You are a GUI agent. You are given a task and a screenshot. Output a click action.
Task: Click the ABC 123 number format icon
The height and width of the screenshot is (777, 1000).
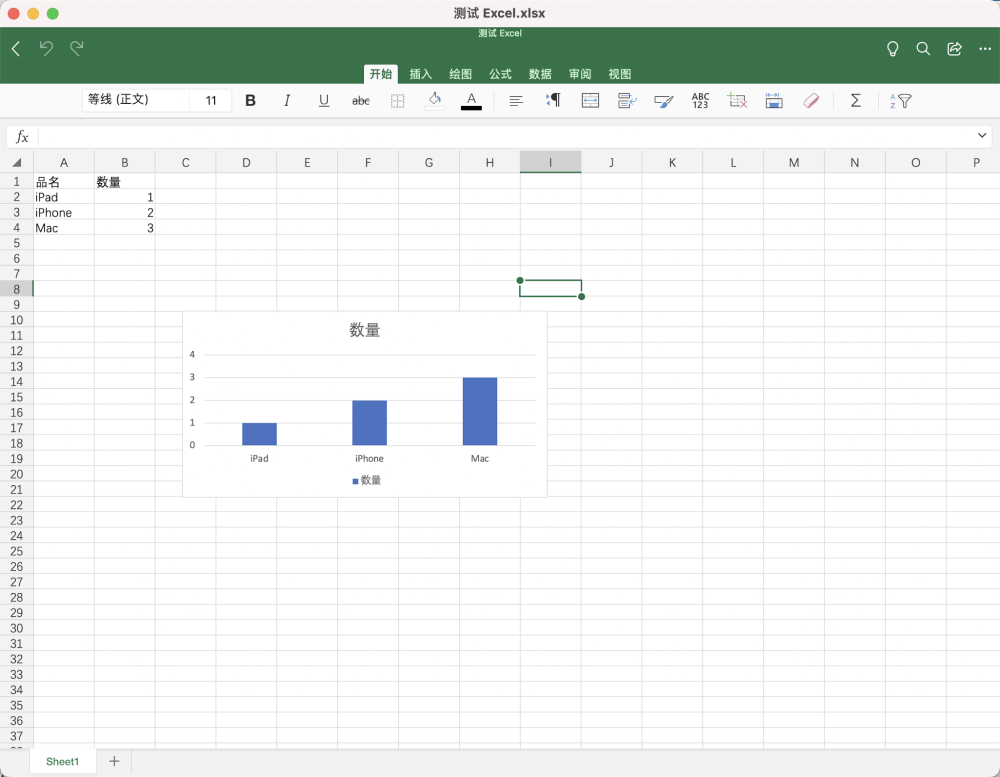(x=700, y=101)
